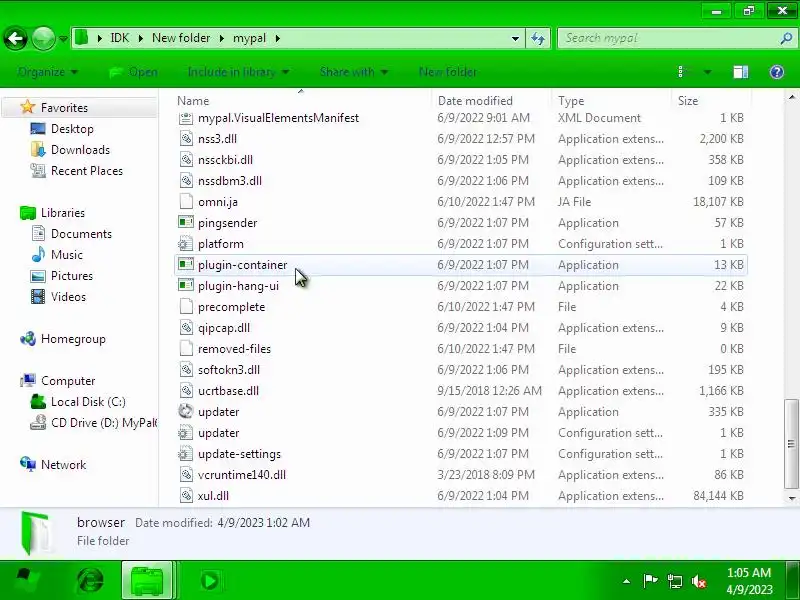
Task: Select the pingsender application icon
Action: pos(186,222)
